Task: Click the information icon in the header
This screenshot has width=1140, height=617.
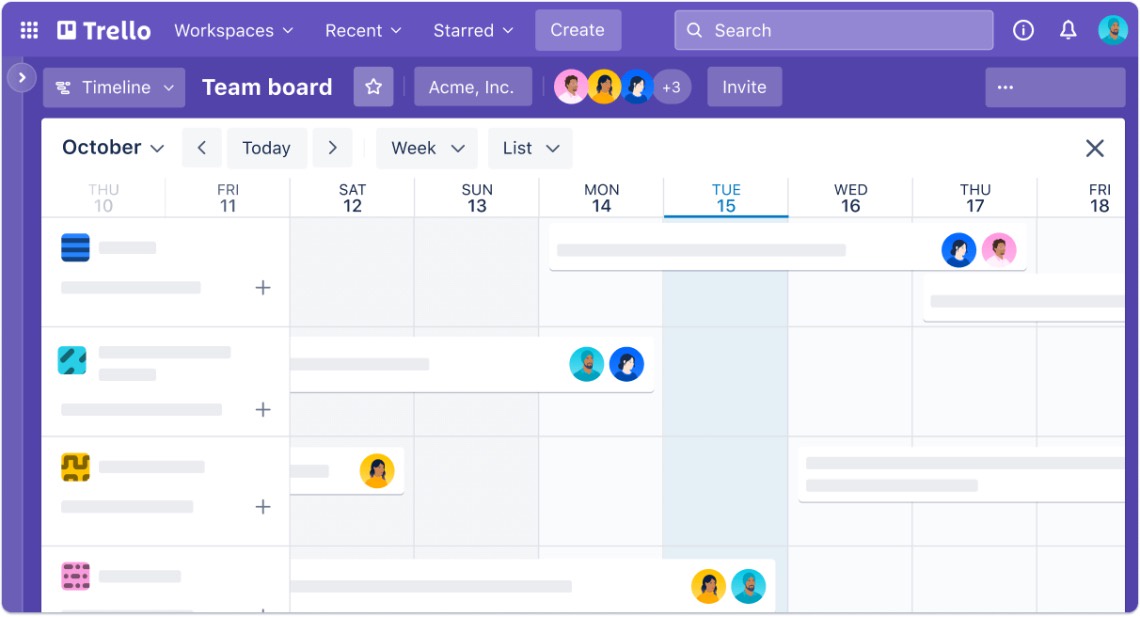Action: 1022,30
